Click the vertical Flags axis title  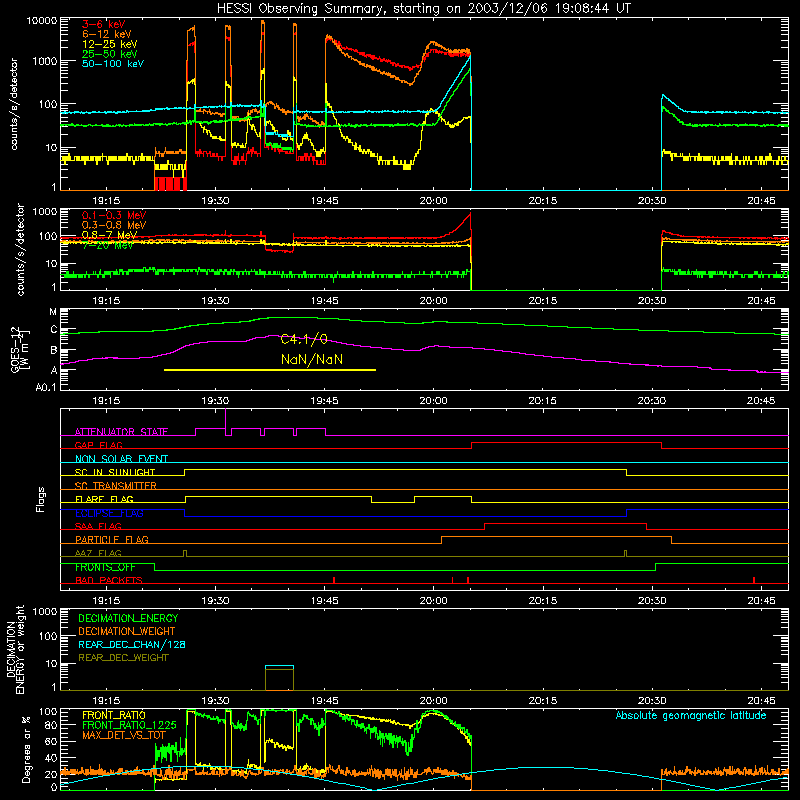tap(41, 499)
